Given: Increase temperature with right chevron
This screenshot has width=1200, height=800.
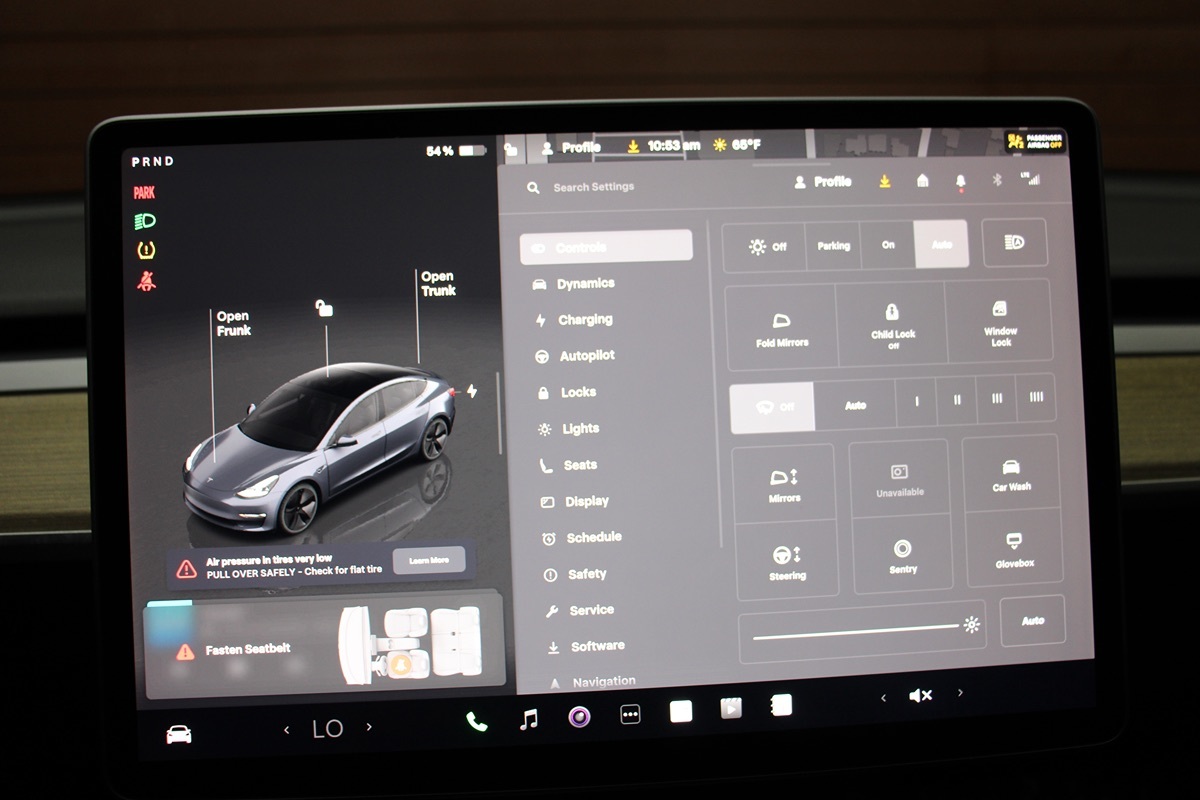Looking at the screenshot, I should pyautogui.click(x=369, y=728).
